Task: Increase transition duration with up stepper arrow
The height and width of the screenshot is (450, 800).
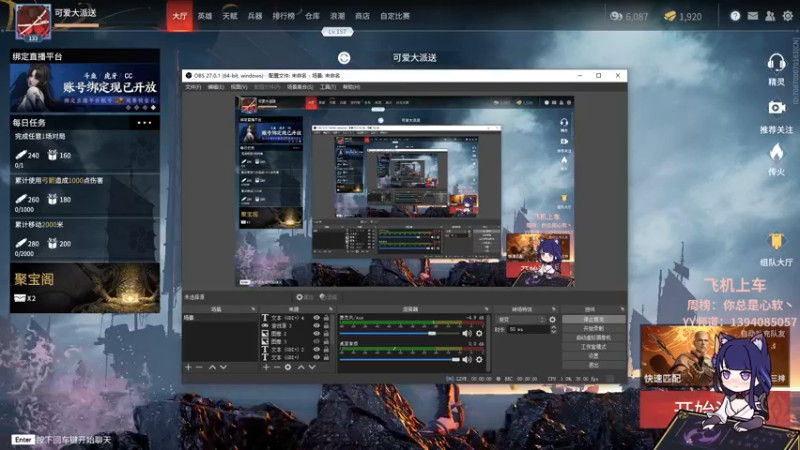Action: (x=554, y=328)
